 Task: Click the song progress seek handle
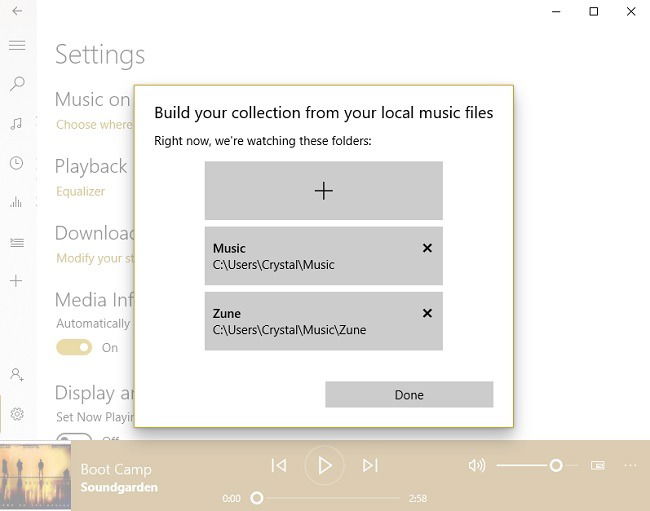257,498
